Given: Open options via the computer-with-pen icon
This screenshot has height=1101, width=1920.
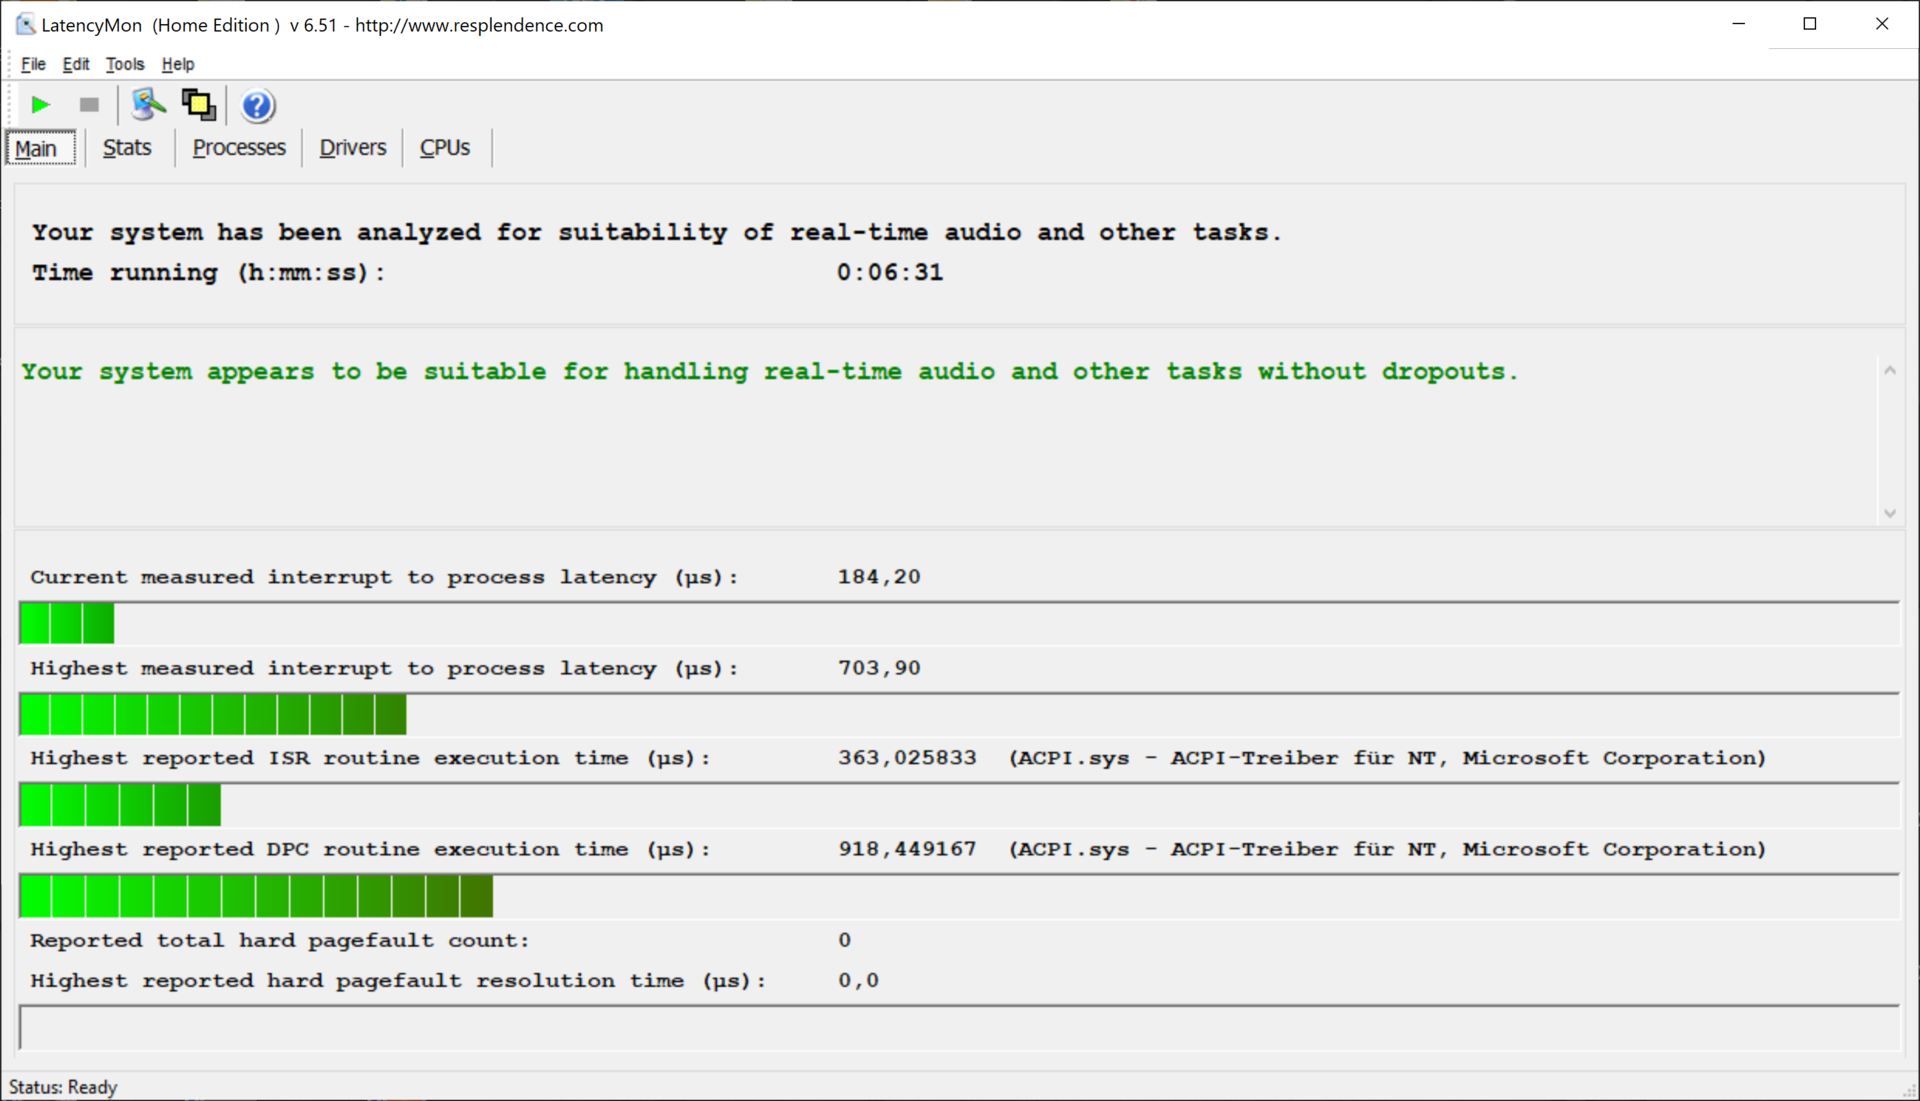Looking at the screenshot, I should (x=148, y=104).
